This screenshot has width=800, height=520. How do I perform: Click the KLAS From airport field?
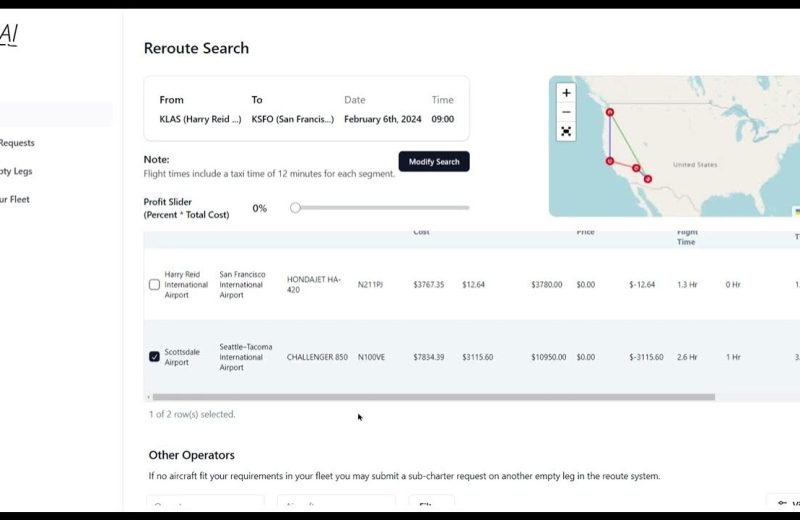200,119
